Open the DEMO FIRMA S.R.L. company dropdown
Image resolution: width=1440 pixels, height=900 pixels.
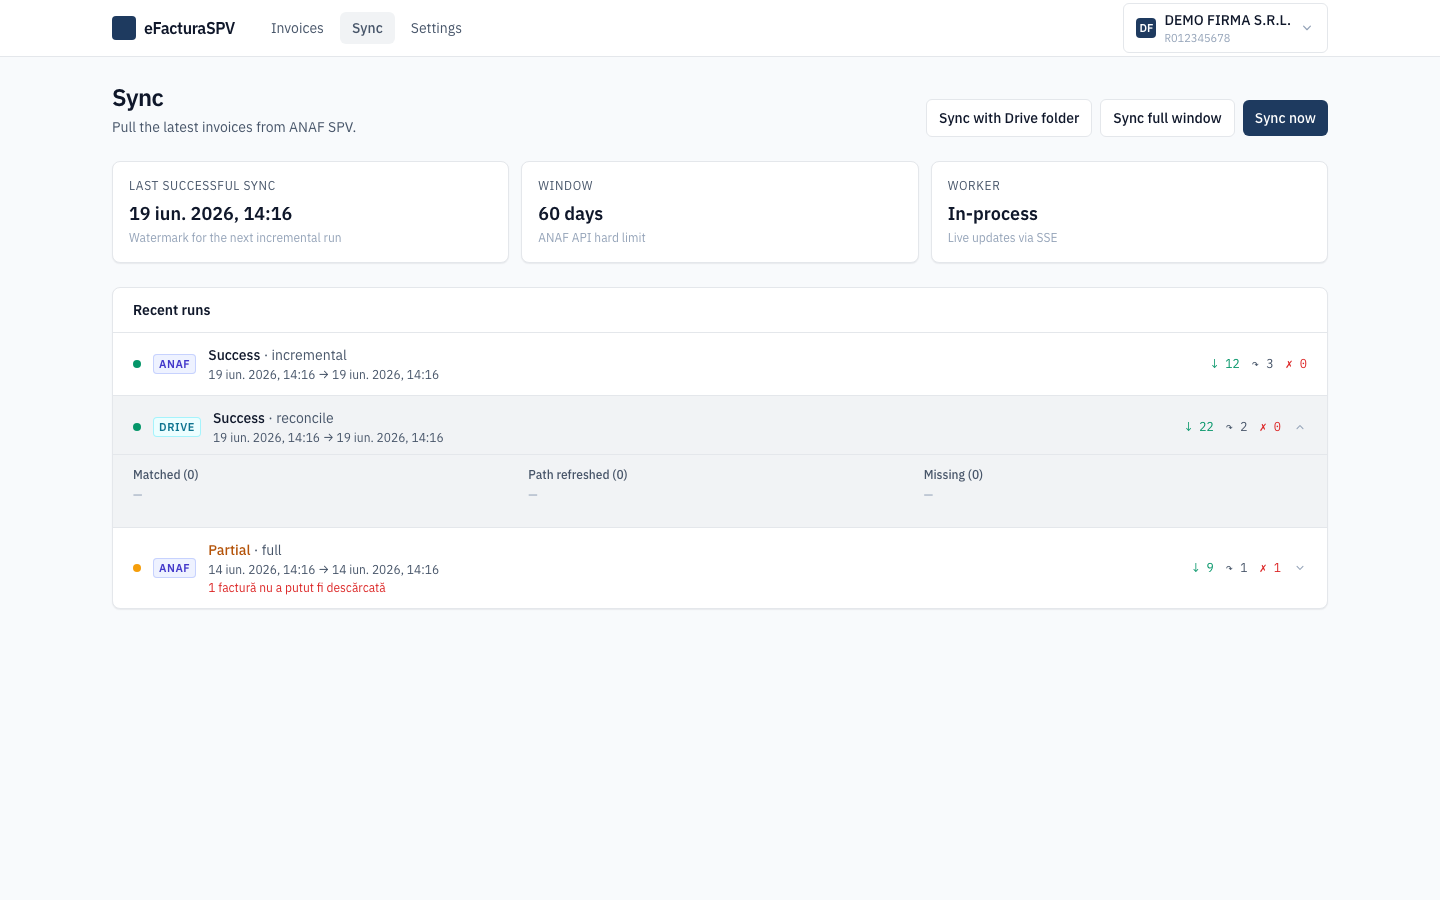(1225, 28)
